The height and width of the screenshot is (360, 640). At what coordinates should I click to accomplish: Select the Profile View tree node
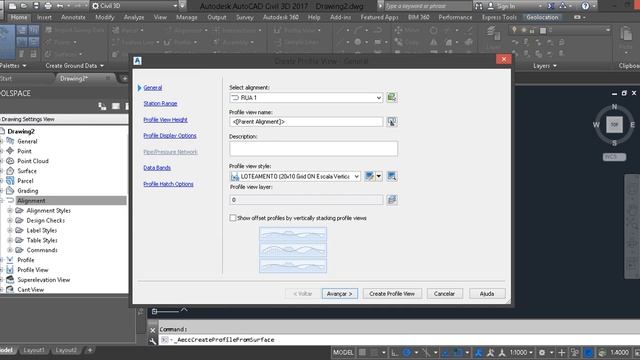pos(33,270)
